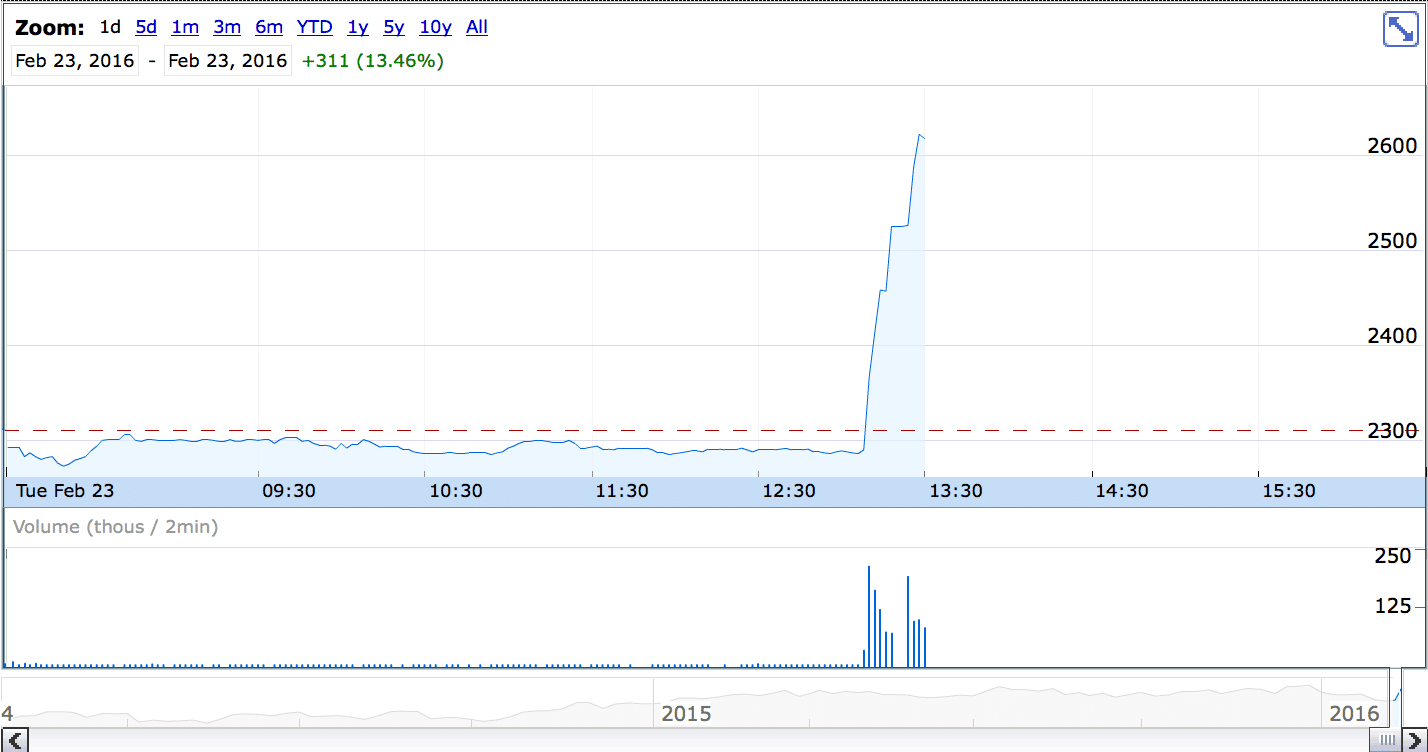Viewport: 1428px width, 752px height.
Task: Switch zoom to 1m
Action: (185, 28)
